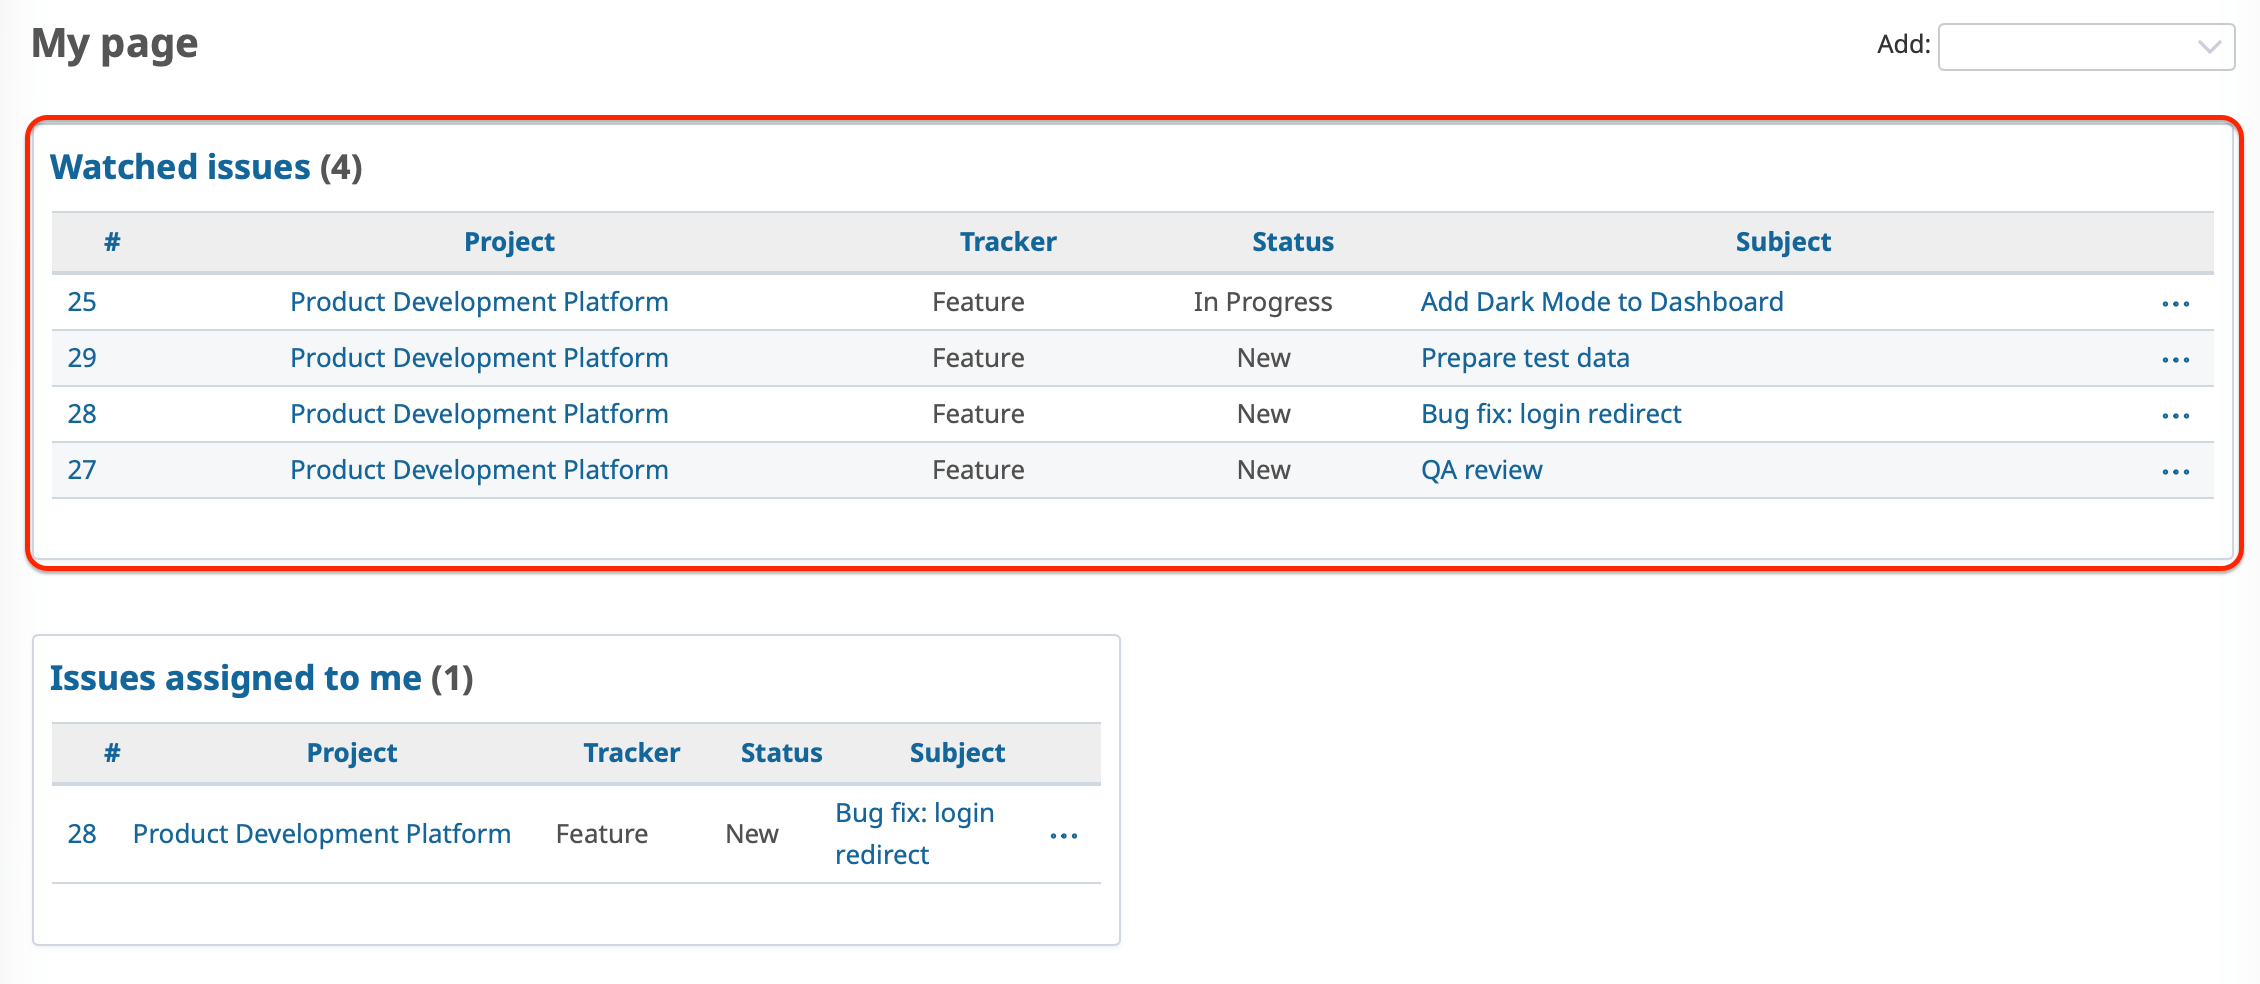Image resolution: width=2260 pixels, height=984 pixels.
Task: Open actions menu in Issues assigned to me
Action: (x=1063, y=835)
